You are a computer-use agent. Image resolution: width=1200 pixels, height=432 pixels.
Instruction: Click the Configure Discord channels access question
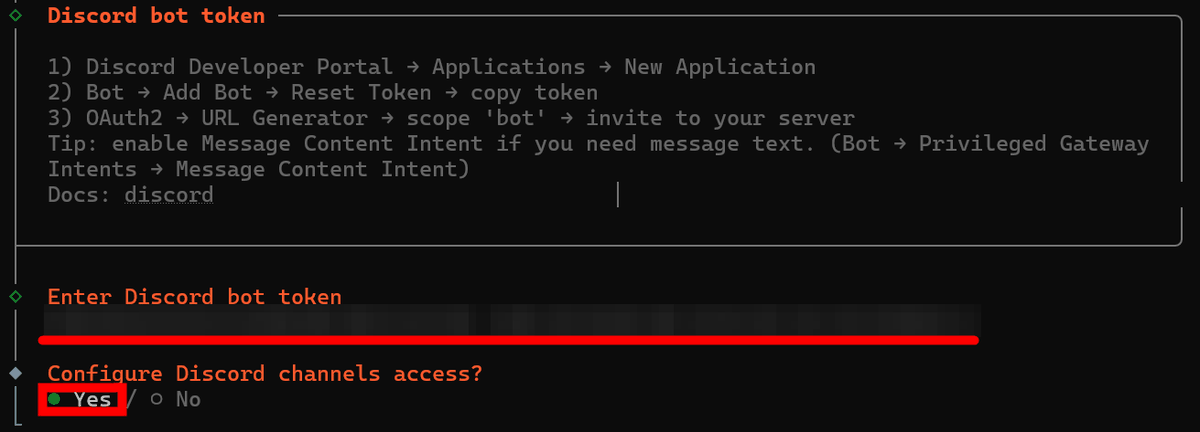[265, 373]
